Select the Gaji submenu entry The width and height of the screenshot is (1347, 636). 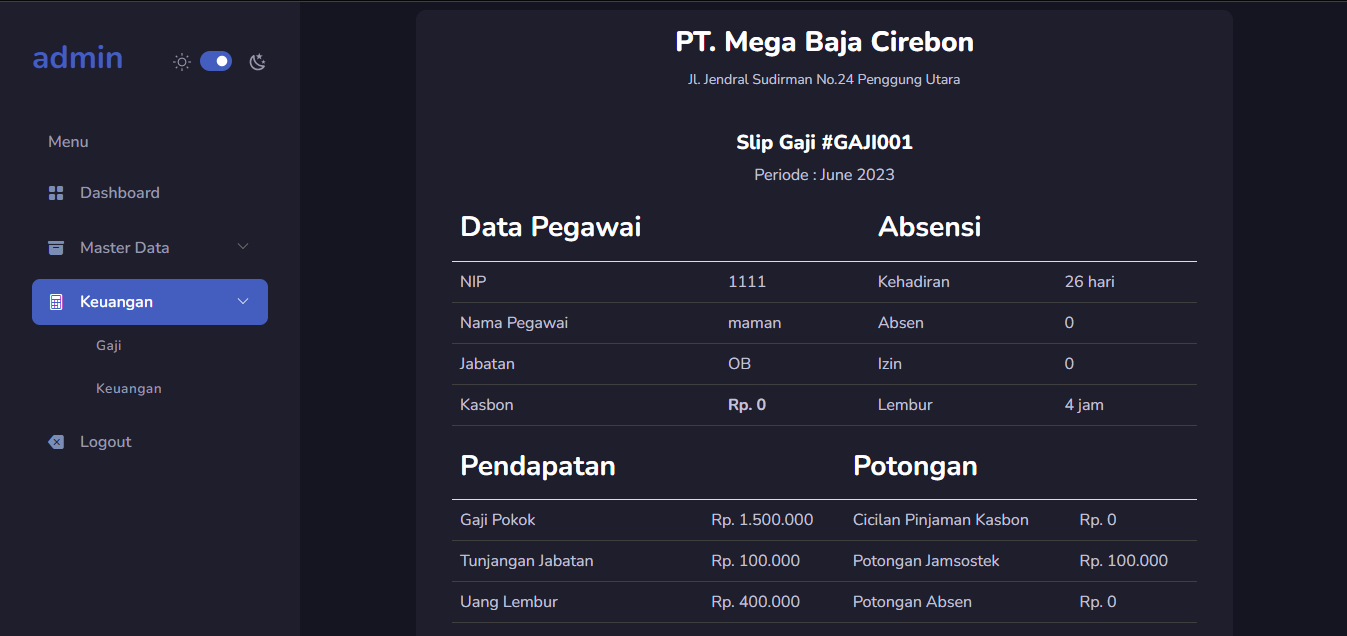109,345
